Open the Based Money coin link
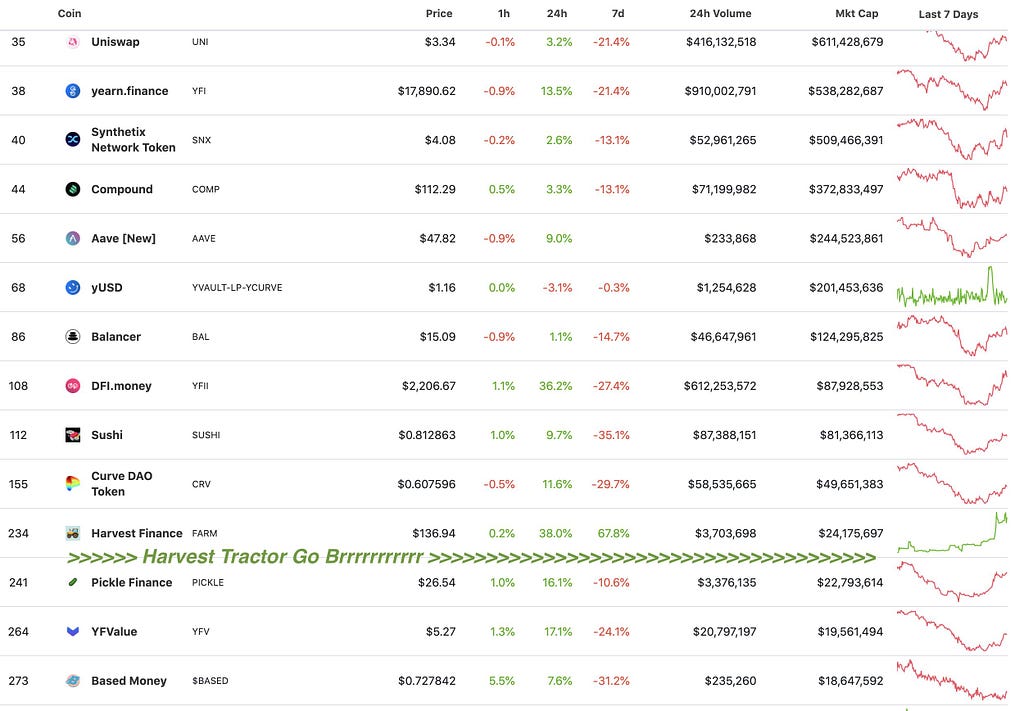The image size is (1024, 711). click(x=129, y=681)
